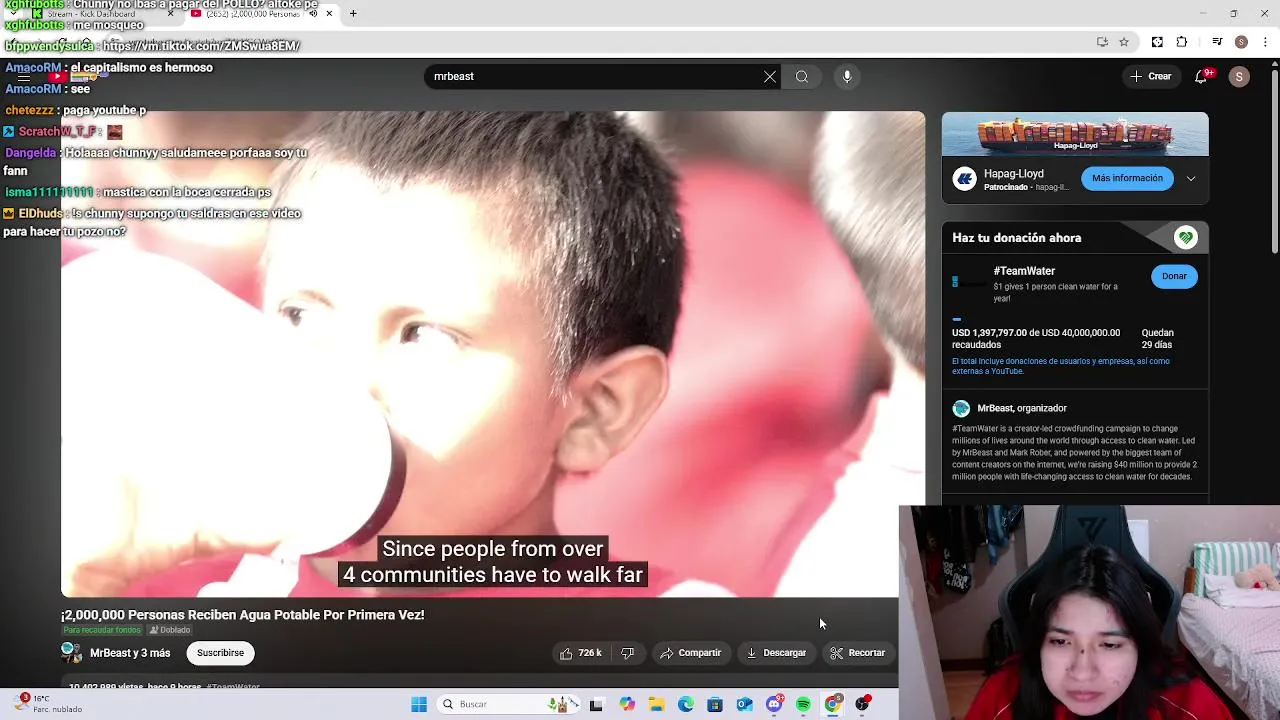Open the YouTube notifications bell
Viewport: 1280px width, 720px height.
point(1201,77)
